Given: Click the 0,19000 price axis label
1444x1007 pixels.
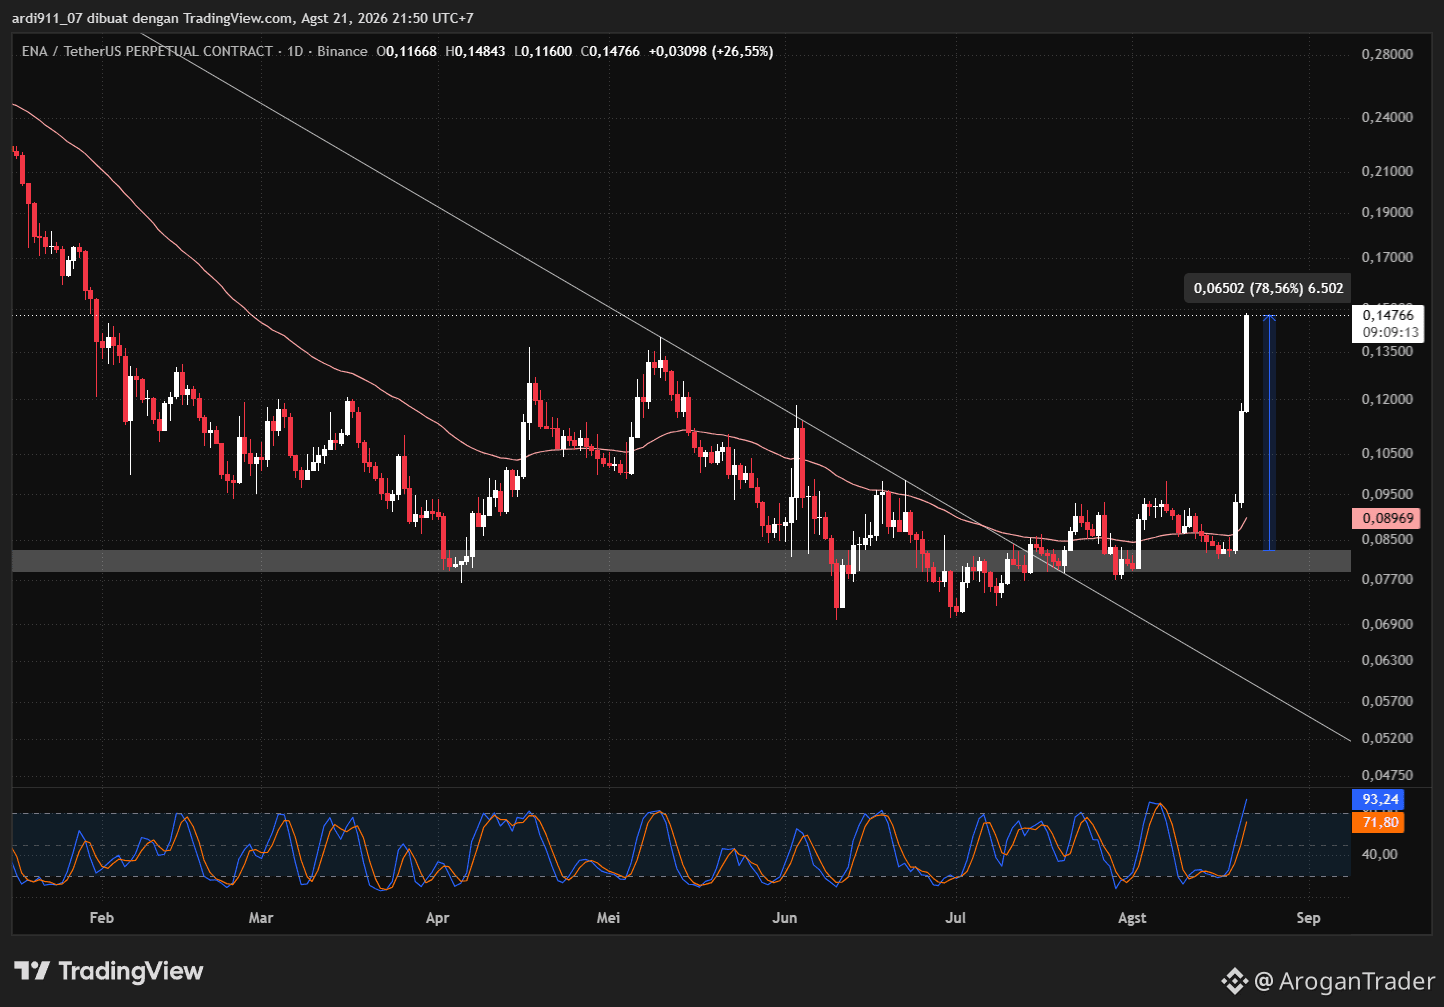Looking at the screenshot, I should click(1387, 212).
